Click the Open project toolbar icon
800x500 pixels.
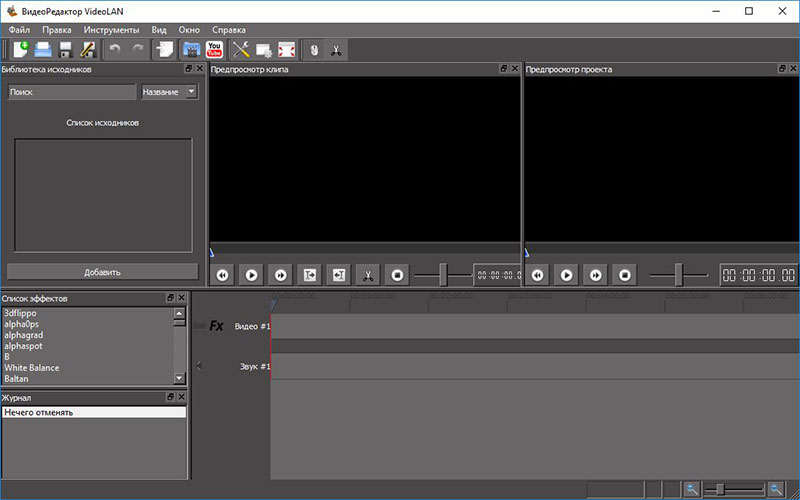[43, 49]
